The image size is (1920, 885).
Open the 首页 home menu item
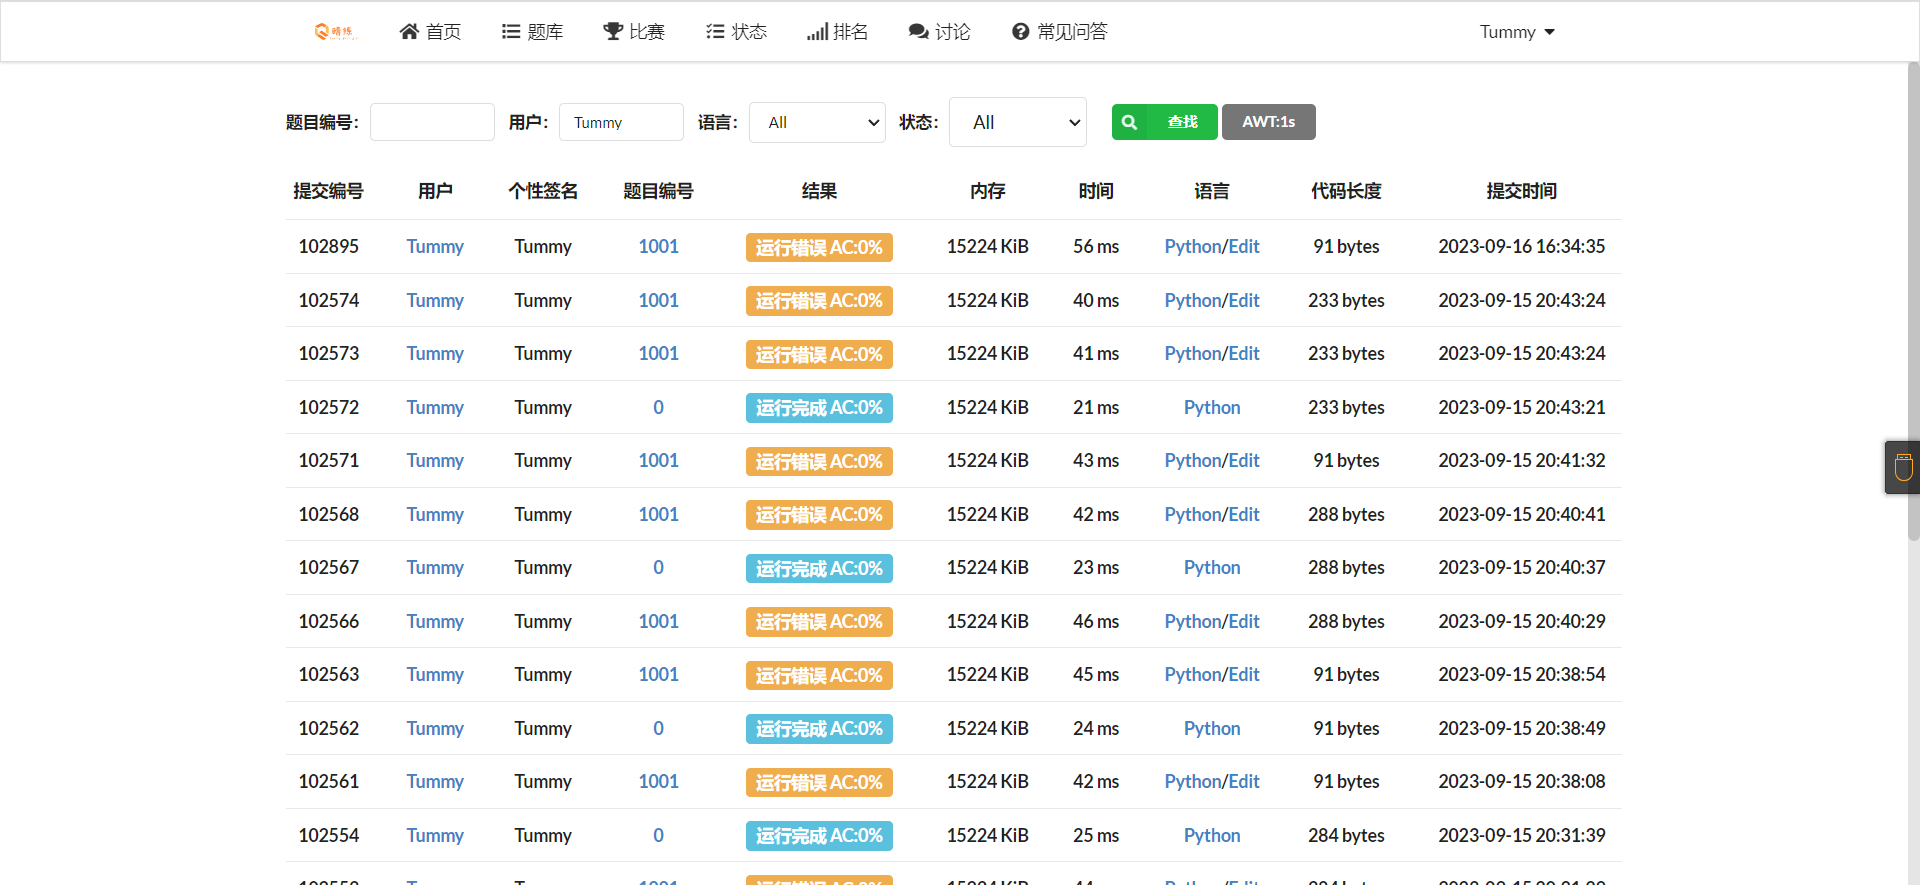click(x=430, y=32)
